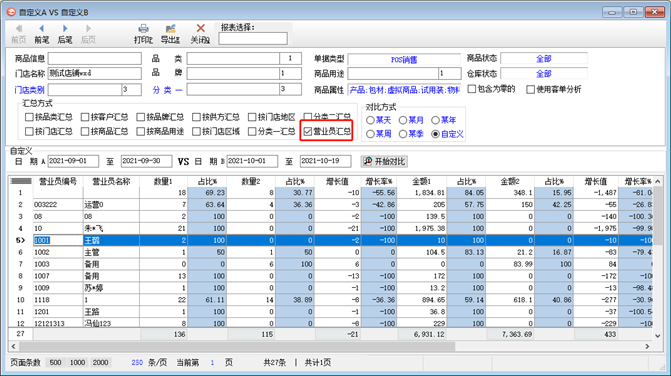
Task: Click the 商品用途 input field
Action: [x=393, y=74]
